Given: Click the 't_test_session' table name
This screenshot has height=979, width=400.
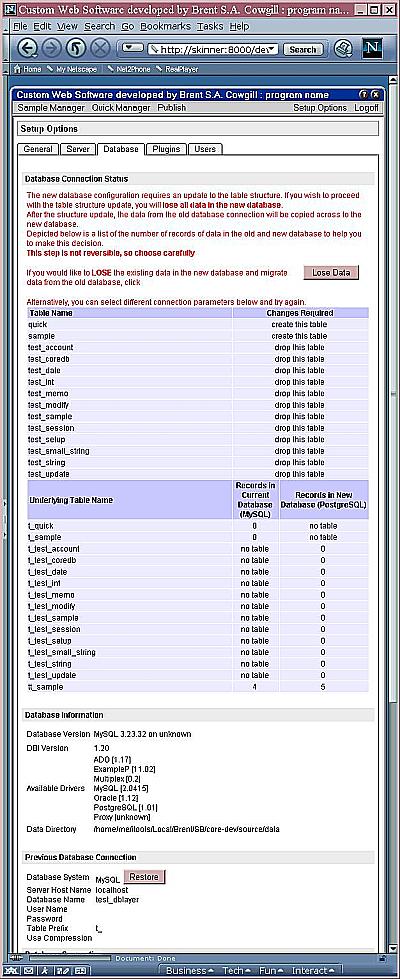Looking at the screenshot, I should (54, 629).
